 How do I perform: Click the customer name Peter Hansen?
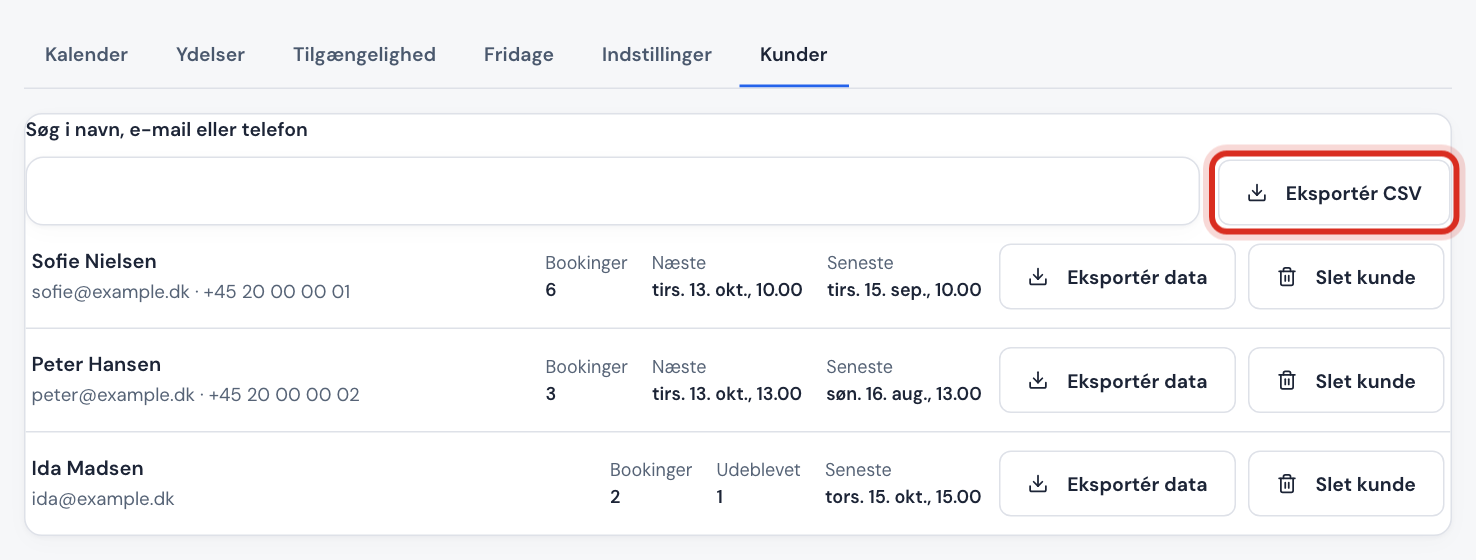pyautogui.click(x=96, y=364)
